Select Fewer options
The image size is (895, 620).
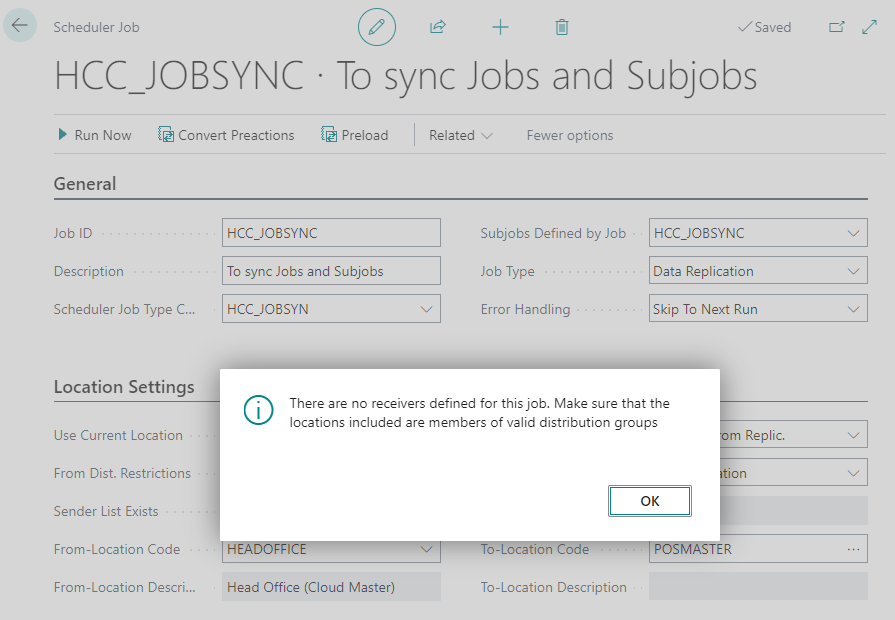coord(570,135)
